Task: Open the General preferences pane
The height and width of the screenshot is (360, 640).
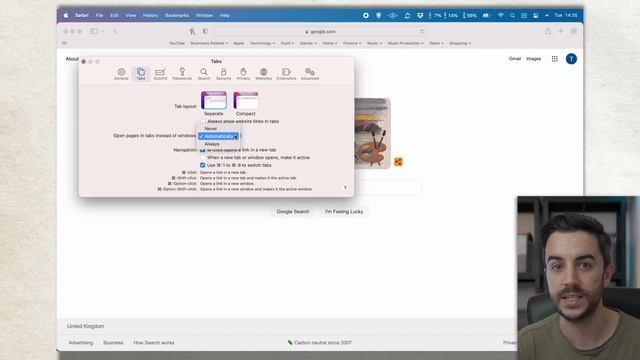Action: (121, 74)
